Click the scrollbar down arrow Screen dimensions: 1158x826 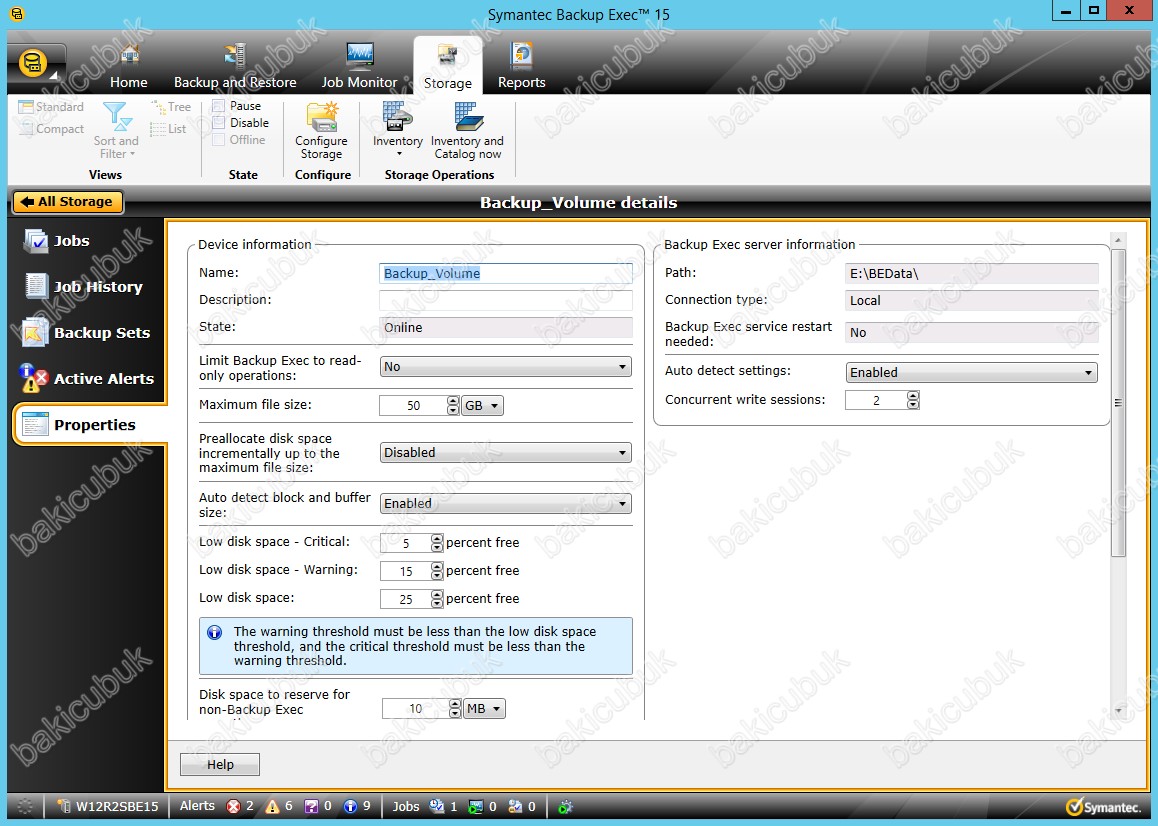(1118, 711)
